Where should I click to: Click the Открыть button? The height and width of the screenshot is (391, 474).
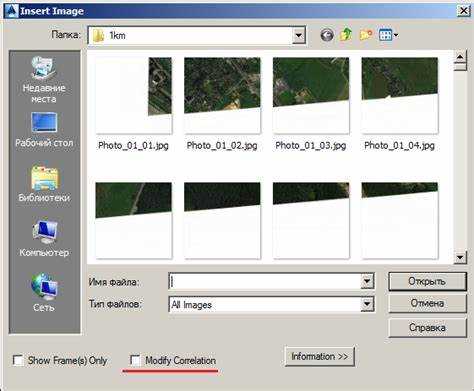click(427, 282)
